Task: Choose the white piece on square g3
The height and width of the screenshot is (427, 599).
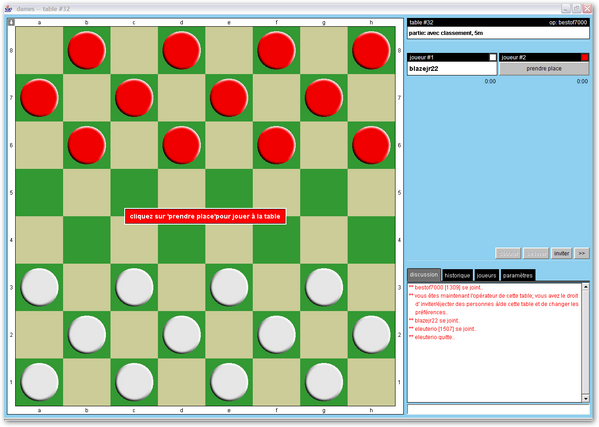Action: [x=324, y=287]
